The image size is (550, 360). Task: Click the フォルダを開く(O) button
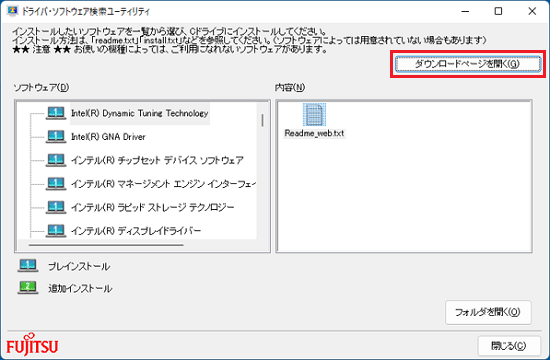click(x=488, y=312)
